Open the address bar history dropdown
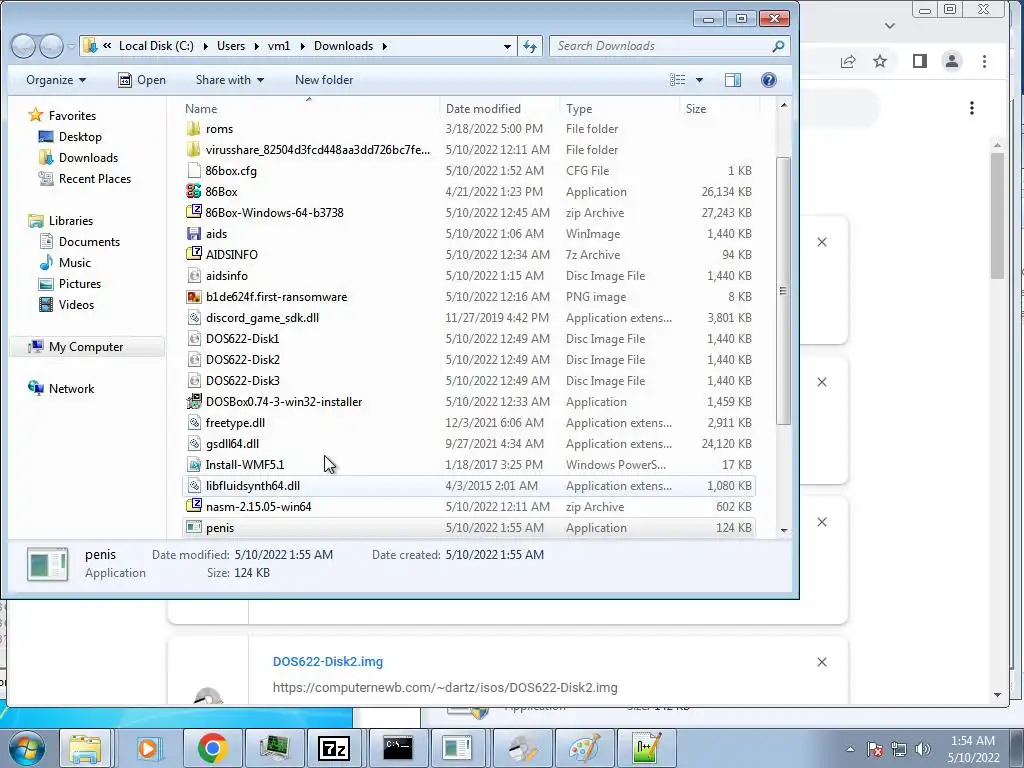This screenshot has width=1024, height=768. coord(507,46)
